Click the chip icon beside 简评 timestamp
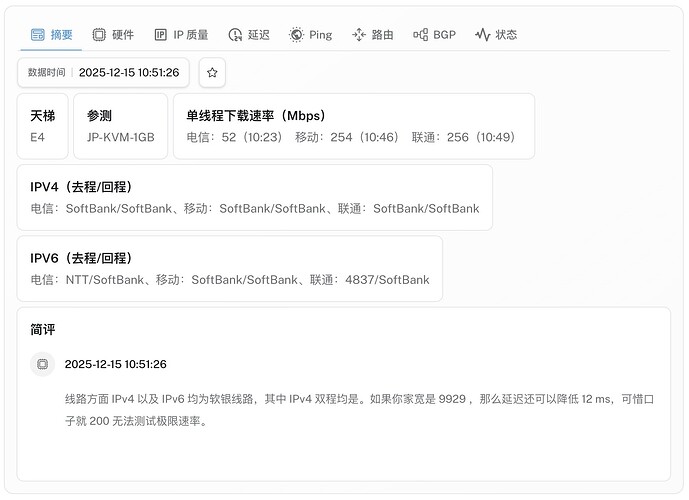Image resolution: width=689 pixels, height=500 pixels. 43,364
